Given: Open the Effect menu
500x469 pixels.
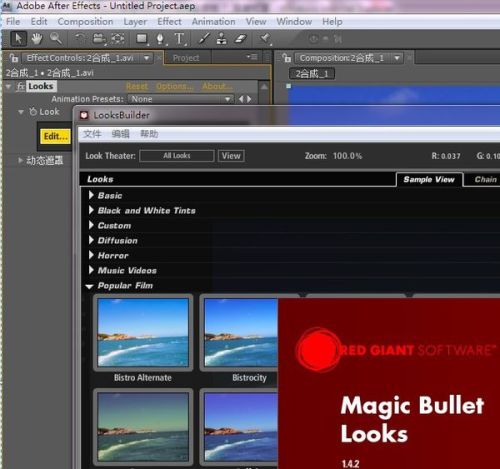Looking at the screenshot, I should [x=169, y=22].
